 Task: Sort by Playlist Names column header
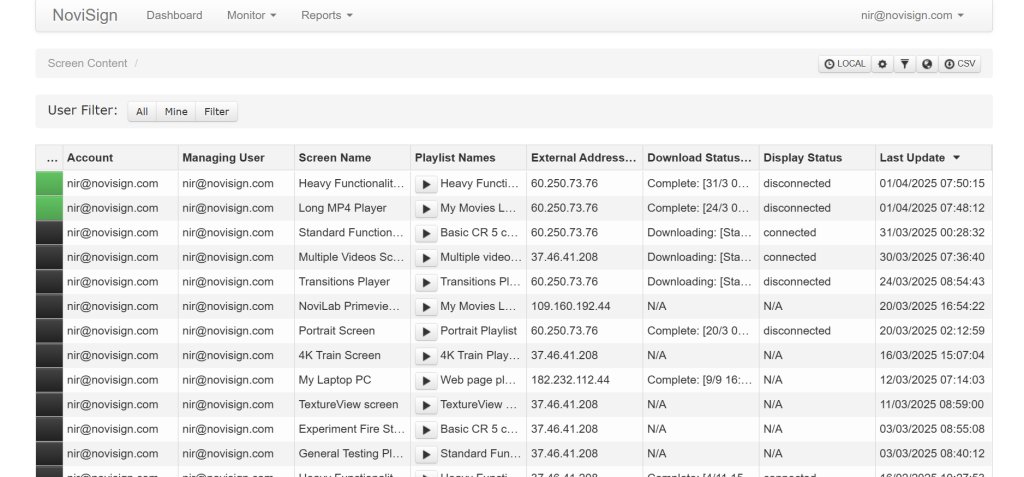tap(469, 157)
